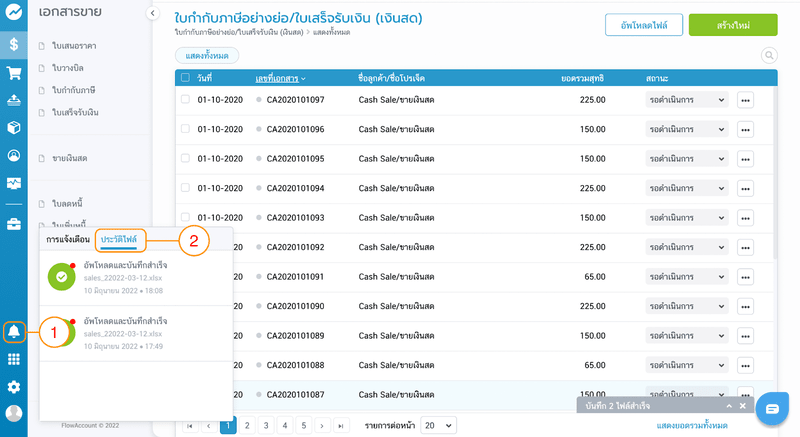The width and height of the screenshot is (800, 437).
Task: Open more options for CA2020101093
Action: [x=745, y=218]
